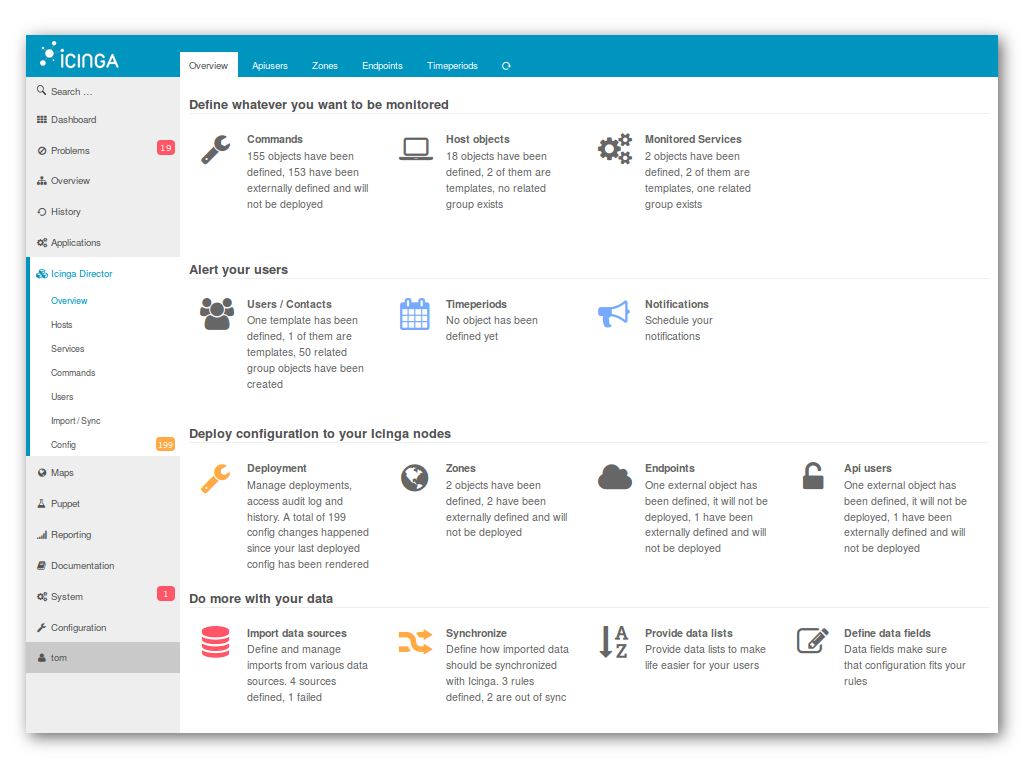Click the Monitored Services gears icon
The height and width of the screenshot is (768, 1022).
615,149
